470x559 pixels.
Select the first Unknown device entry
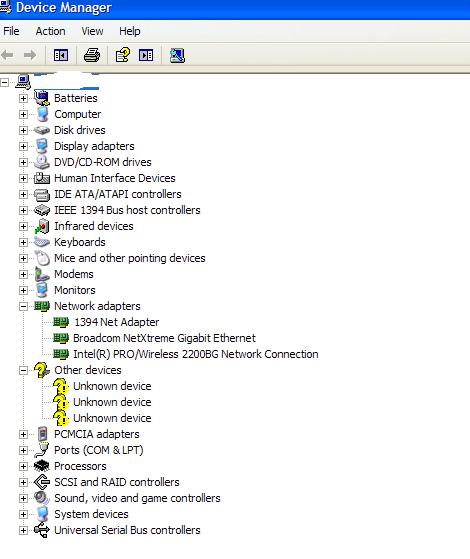coord(112,386)
